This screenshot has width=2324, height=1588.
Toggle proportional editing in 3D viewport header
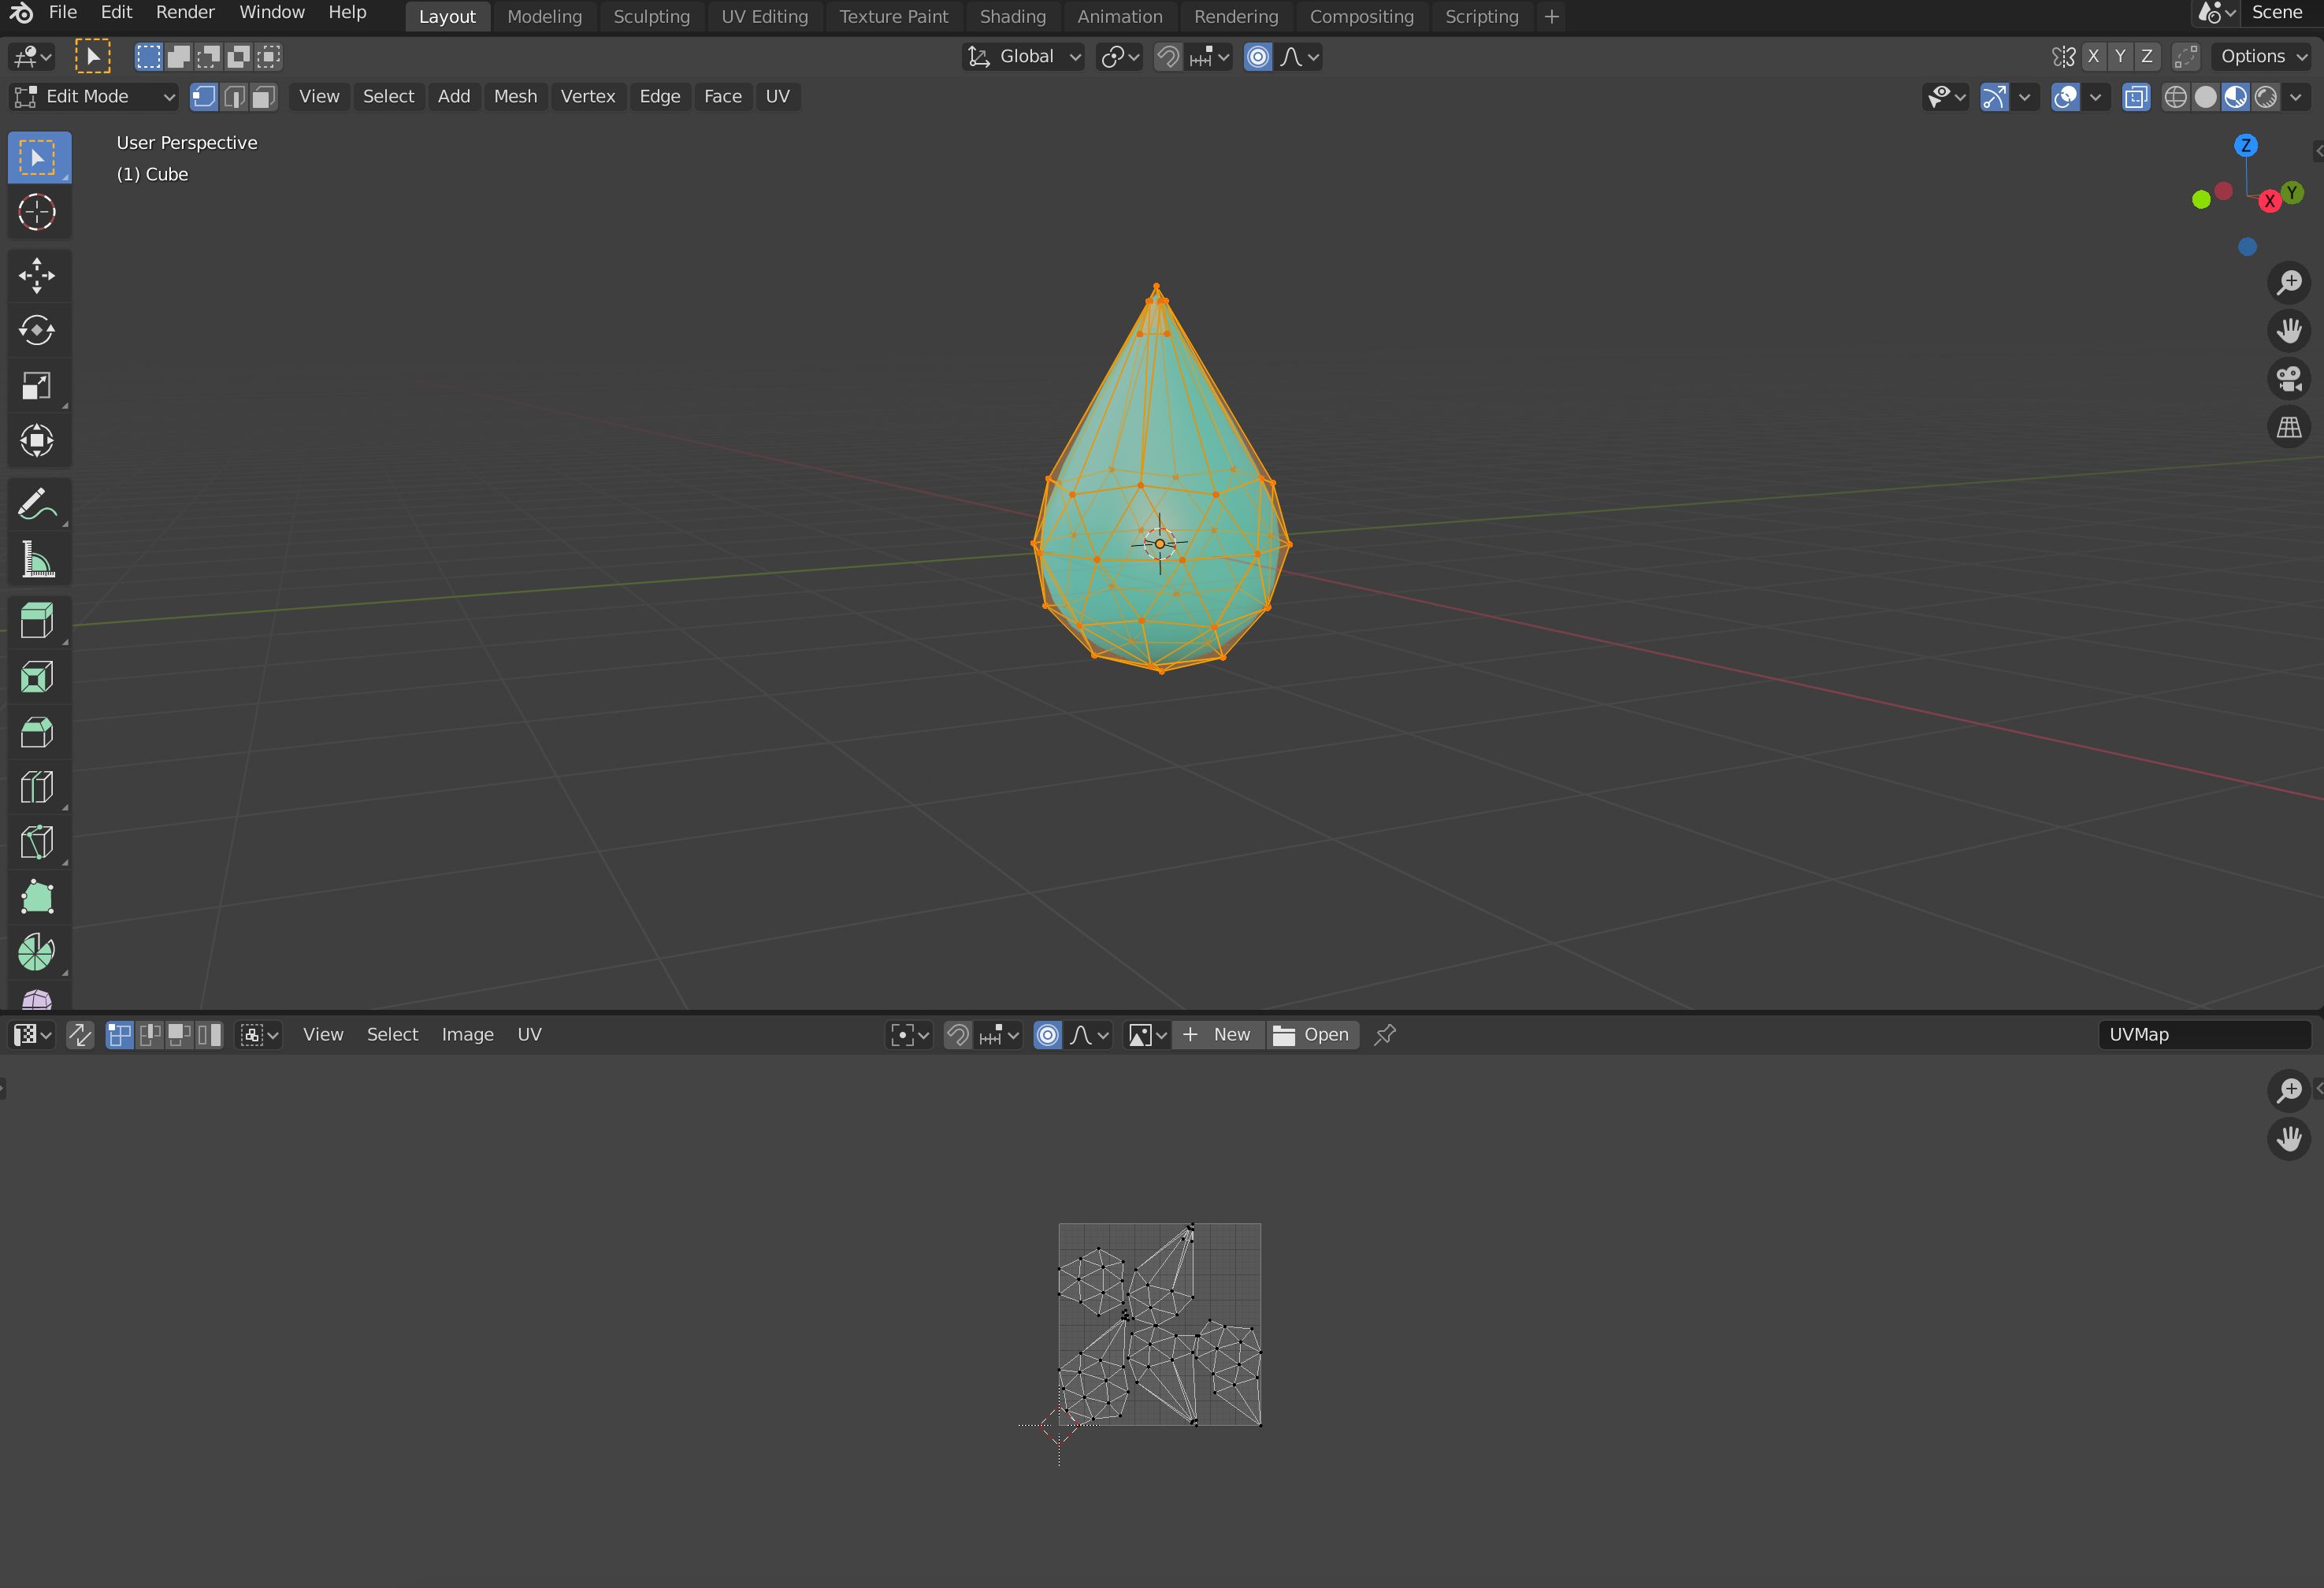1258,57
